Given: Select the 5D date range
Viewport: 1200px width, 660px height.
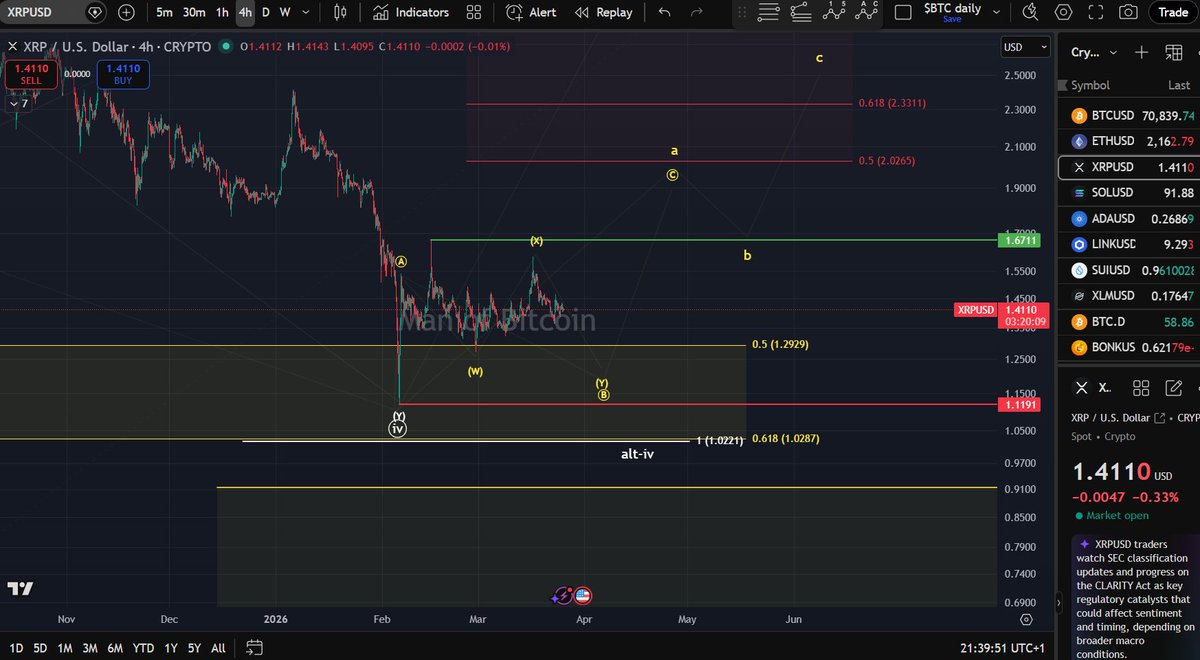Looking at the screenshot, I should pos(41,648).
